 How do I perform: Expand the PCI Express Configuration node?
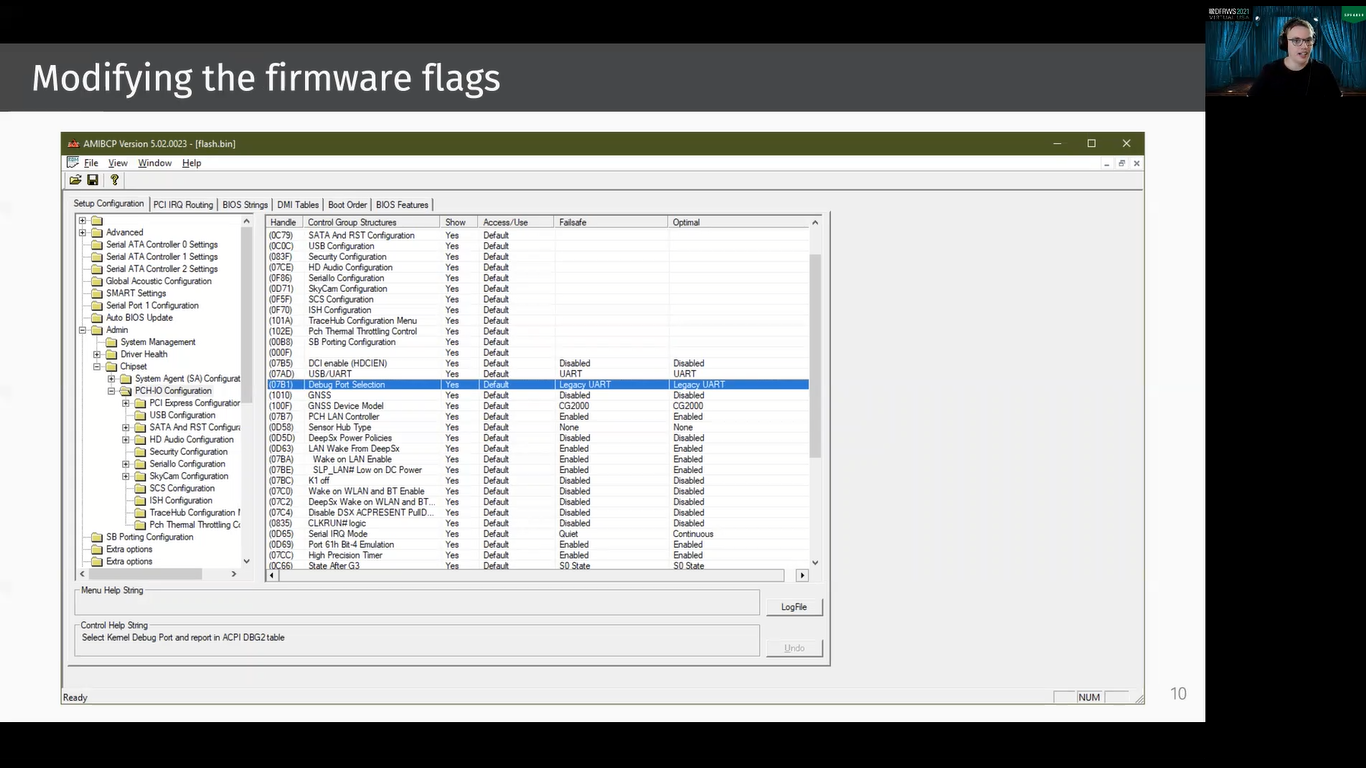(x=126, y=402)
